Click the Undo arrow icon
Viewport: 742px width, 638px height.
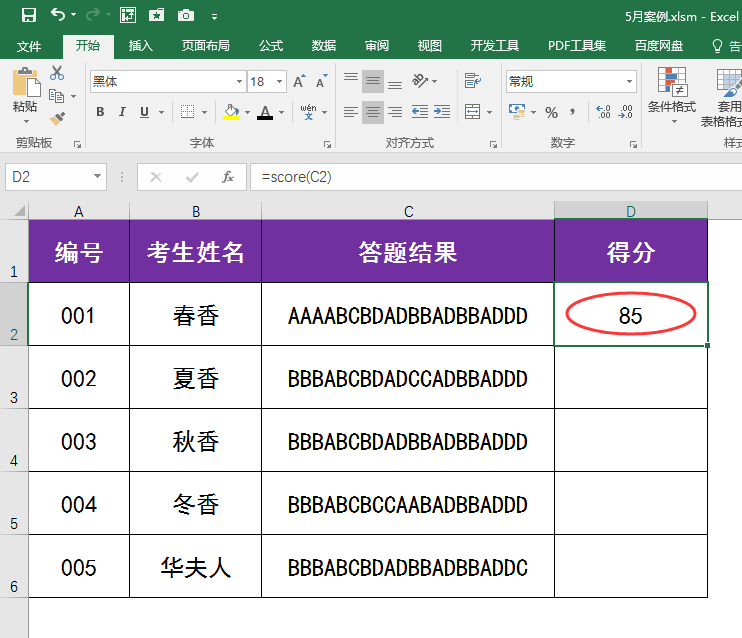coord(57,15)
